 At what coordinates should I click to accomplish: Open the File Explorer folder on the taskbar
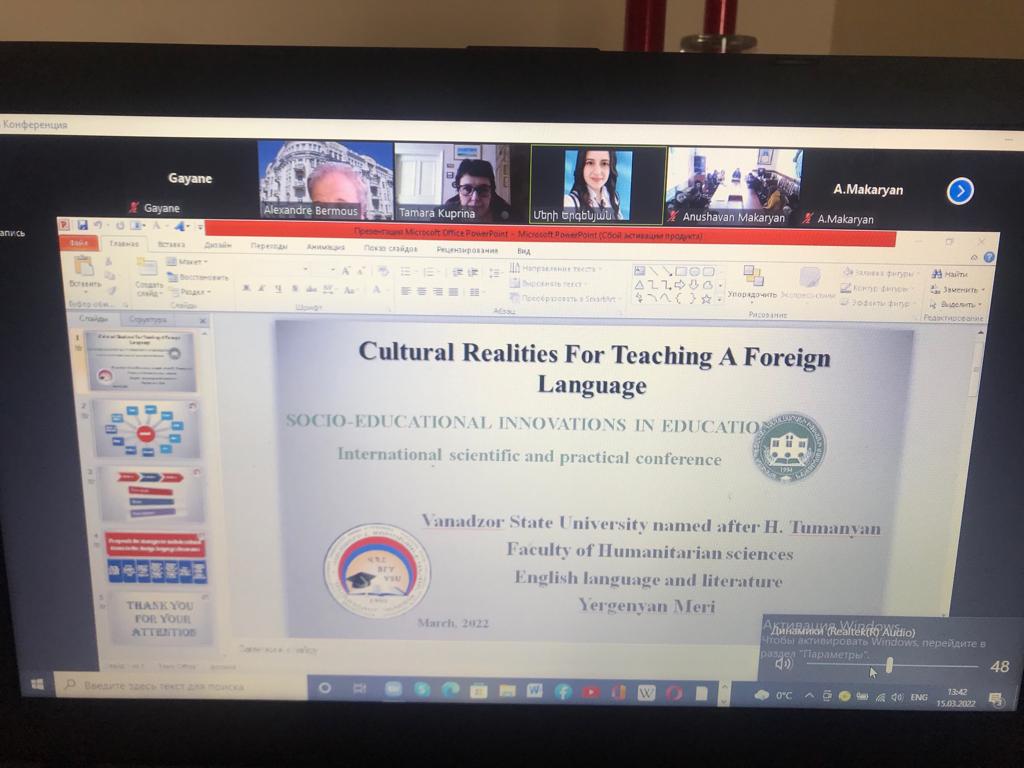point(507,690)
